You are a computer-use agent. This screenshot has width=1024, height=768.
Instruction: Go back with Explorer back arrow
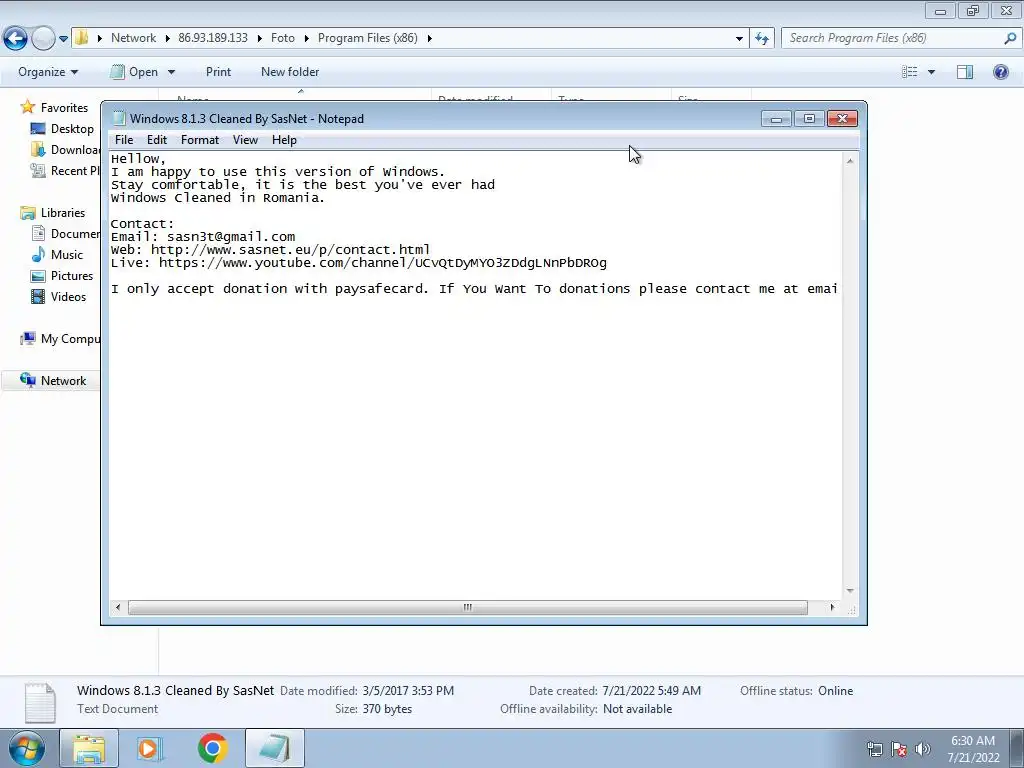(x=15, y=39)
